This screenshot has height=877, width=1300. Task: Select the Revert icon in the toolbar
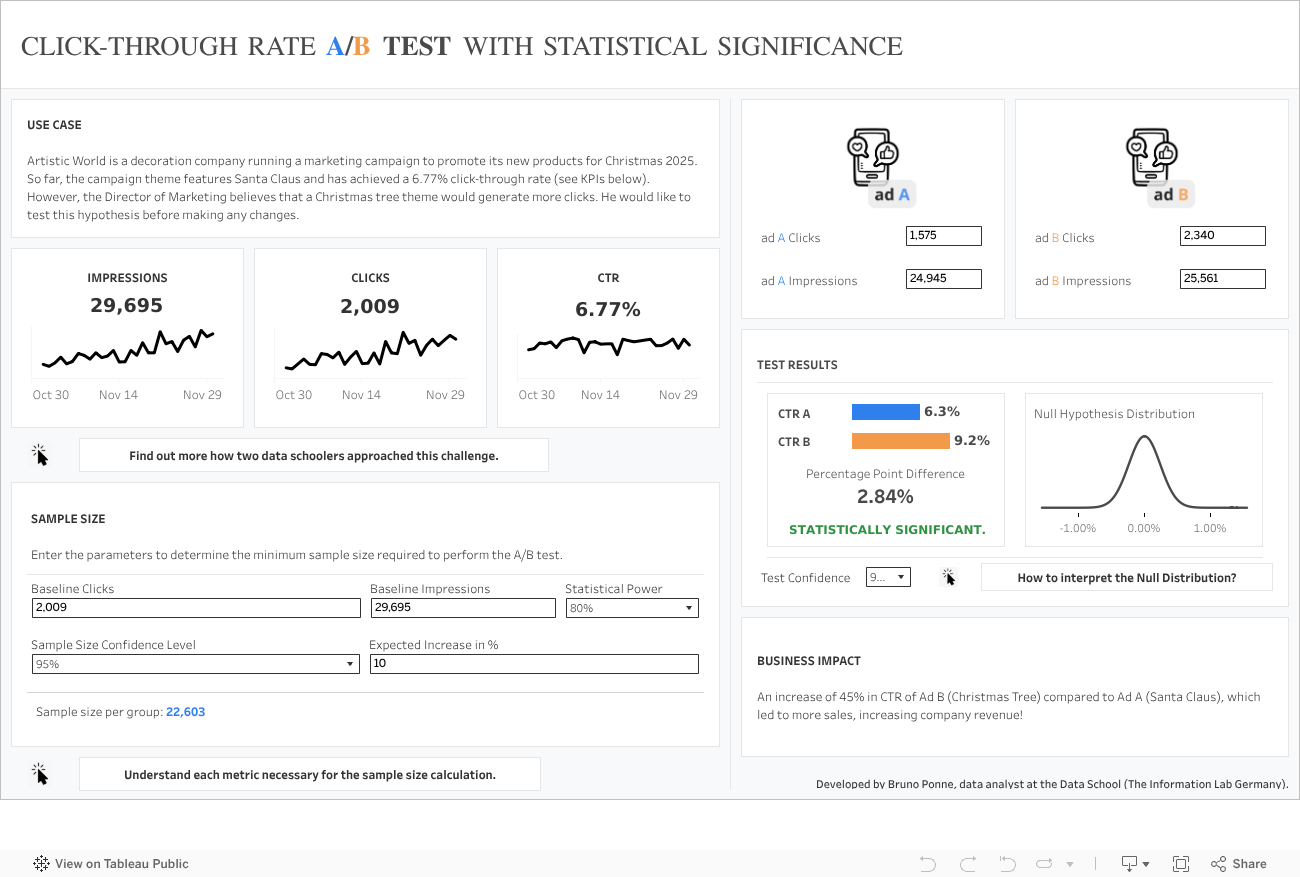[1006, 863]
